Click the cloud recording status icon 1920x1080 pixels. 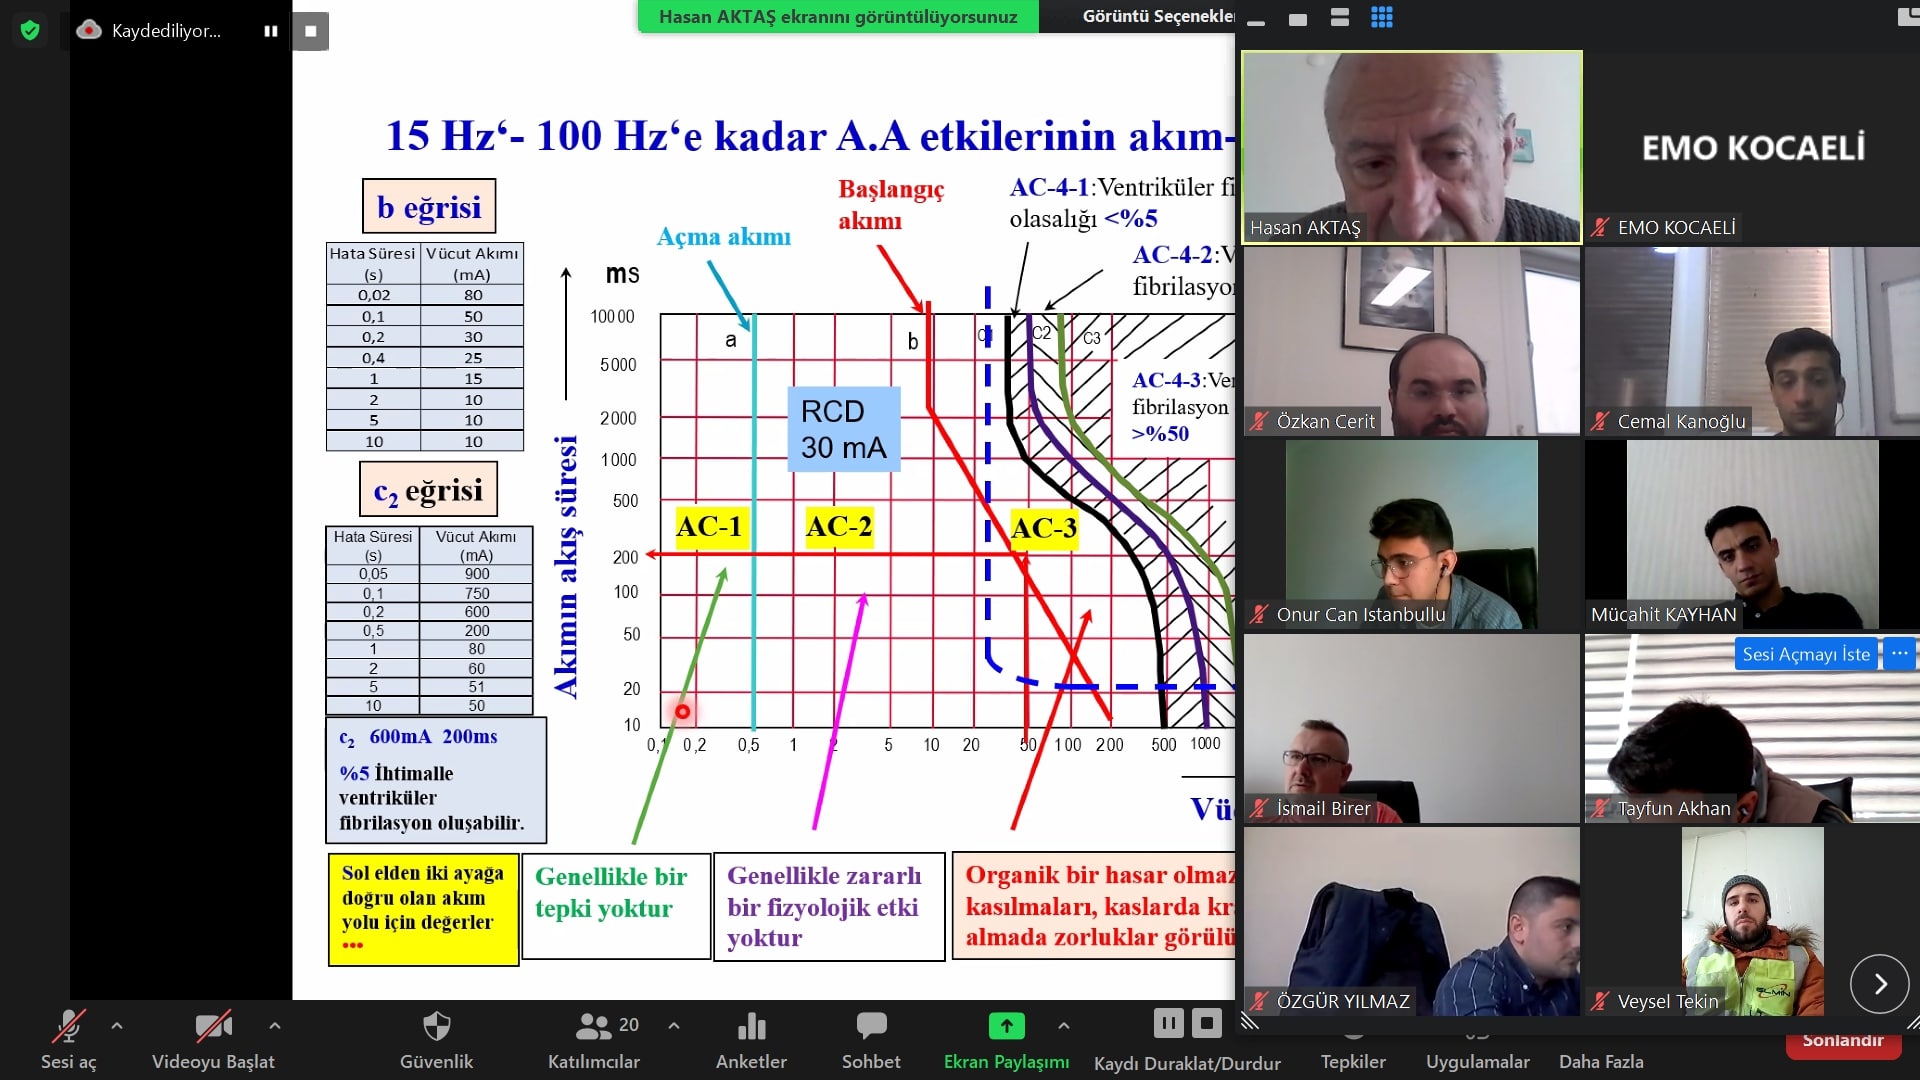89,30
